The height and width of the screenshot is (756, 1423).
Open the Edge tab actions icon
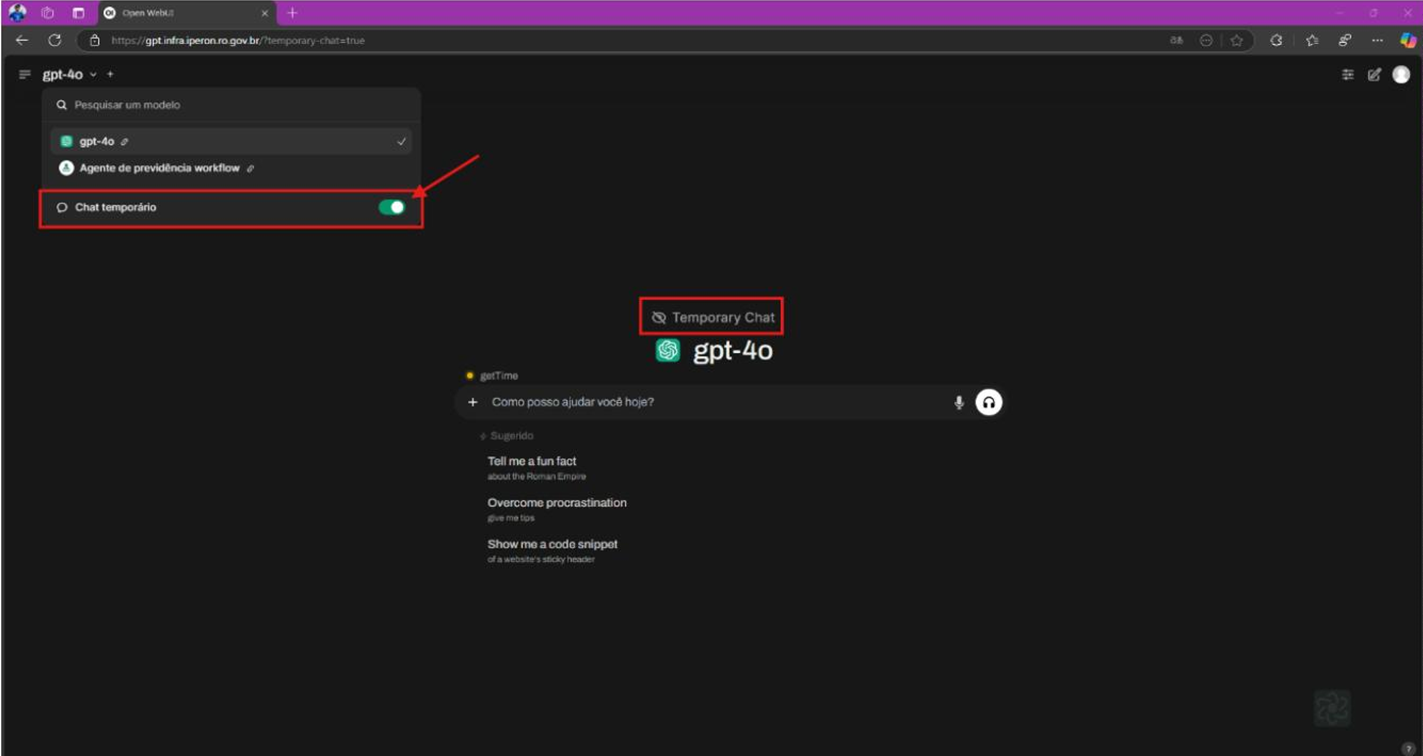[x=78, y=13]
